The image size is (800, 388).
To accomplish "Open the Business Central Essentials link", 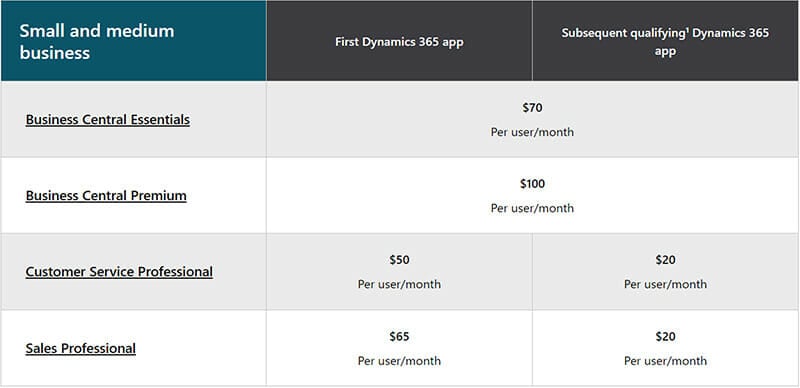I will point(108,120).
